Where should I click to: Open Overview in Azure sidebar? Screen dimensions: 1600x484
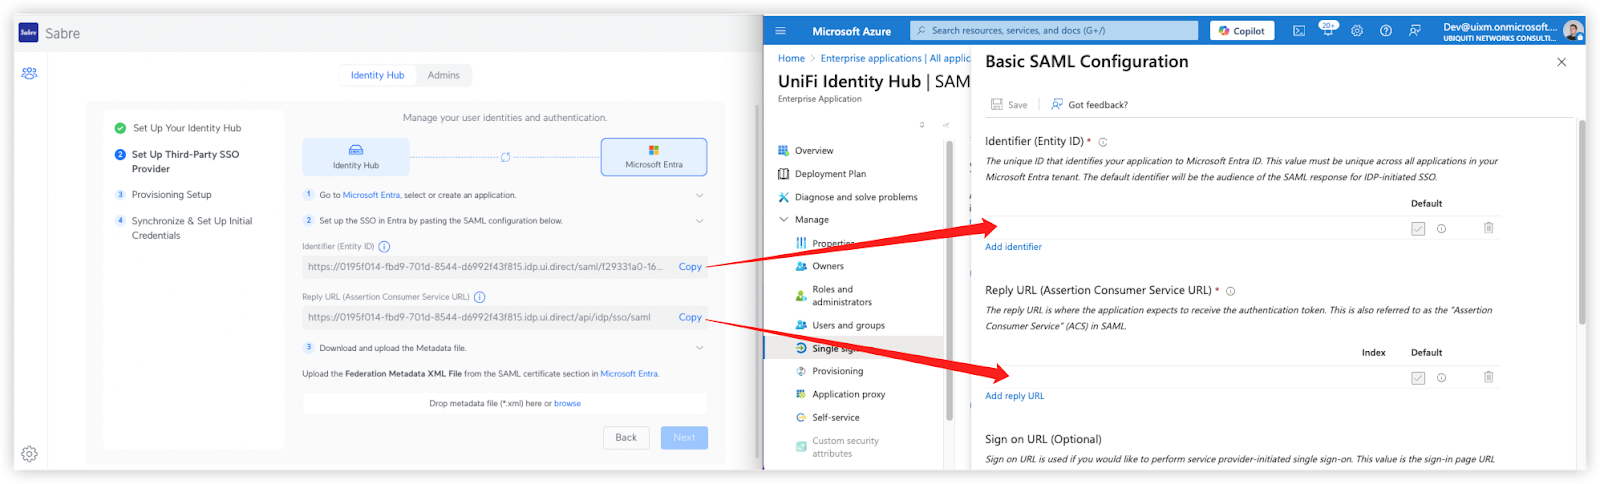tap(813, 151)
